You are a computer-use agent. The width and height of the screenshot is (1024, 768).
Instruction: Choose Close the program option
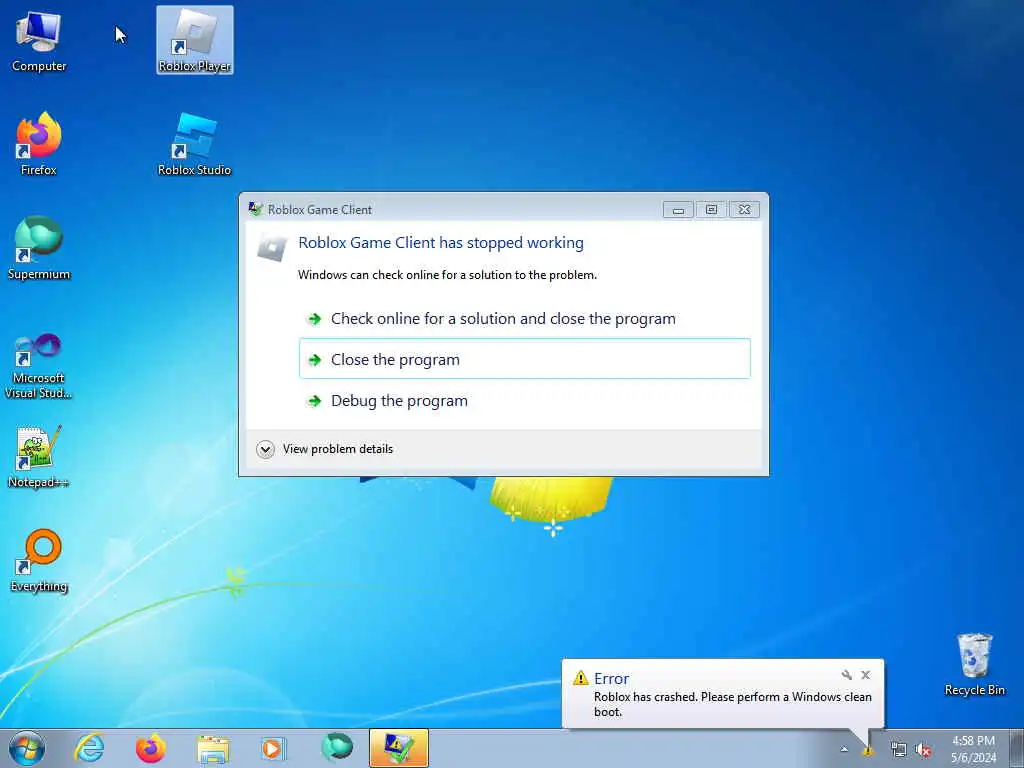click(524, 359)
